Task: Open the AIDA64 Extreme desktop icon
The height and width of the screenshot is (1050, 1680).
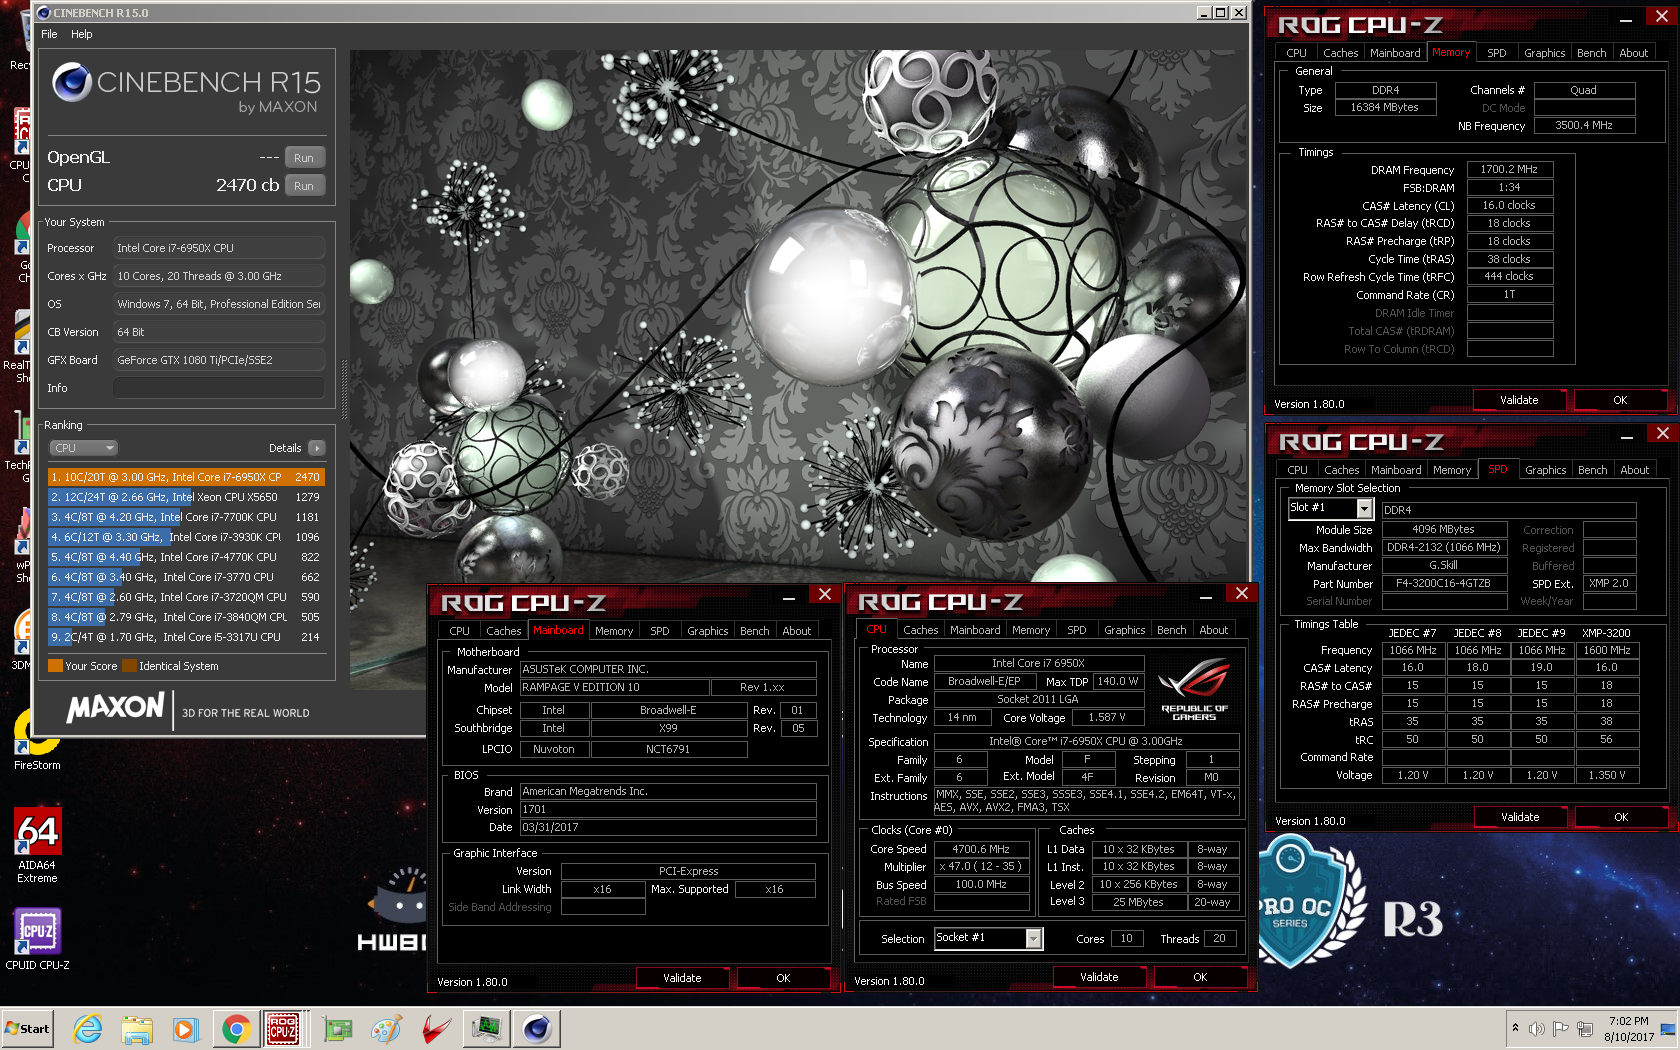Action: [x=37, y=846]
